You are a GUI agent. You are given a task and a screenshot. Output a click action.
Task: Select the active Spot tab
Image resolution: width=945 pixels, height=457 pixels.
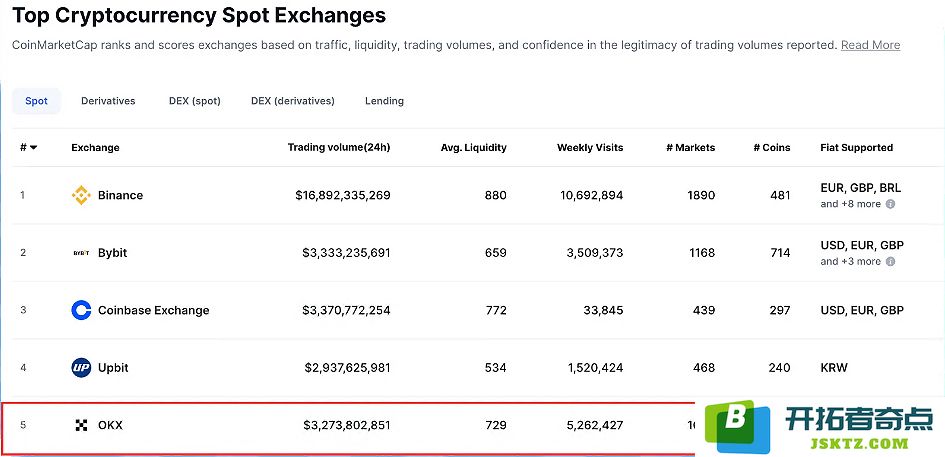[x=36, y=101]
